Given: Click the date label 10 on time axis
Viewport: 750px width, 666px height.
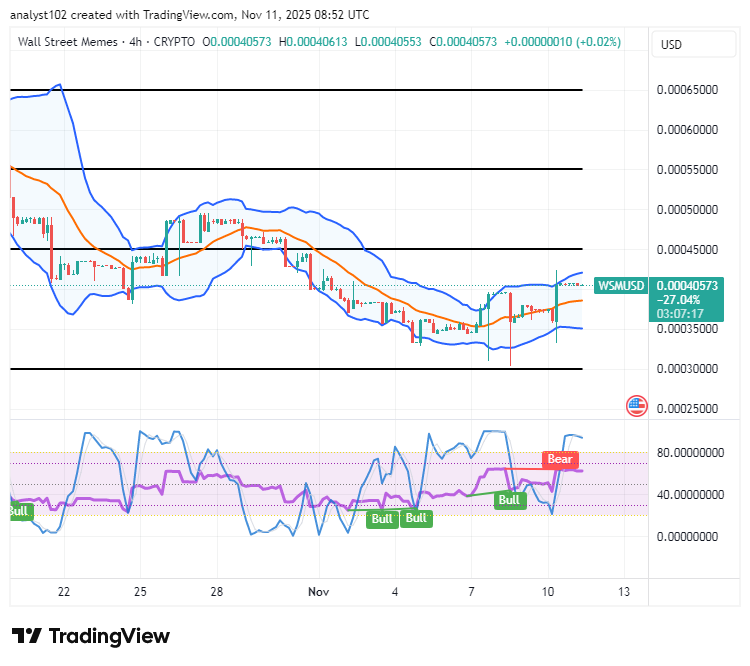Looking at the screenshot, I should click(x=548, y=592).
